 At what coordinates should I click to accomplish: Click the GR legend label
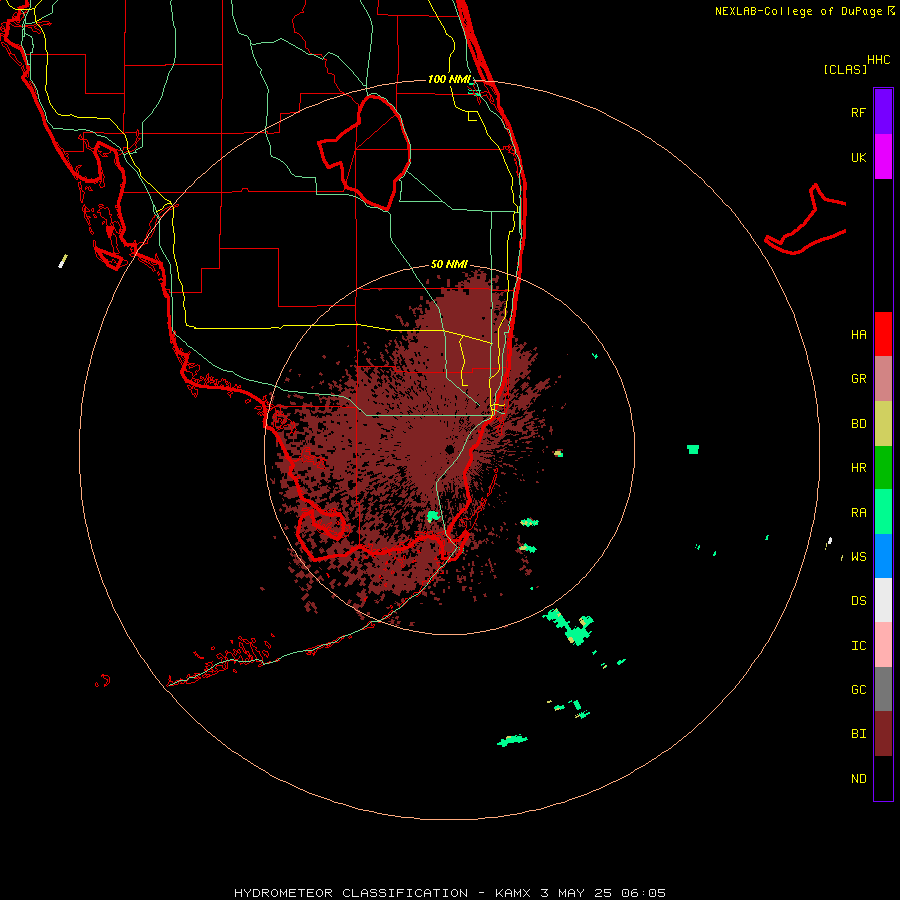pos(858,379)
